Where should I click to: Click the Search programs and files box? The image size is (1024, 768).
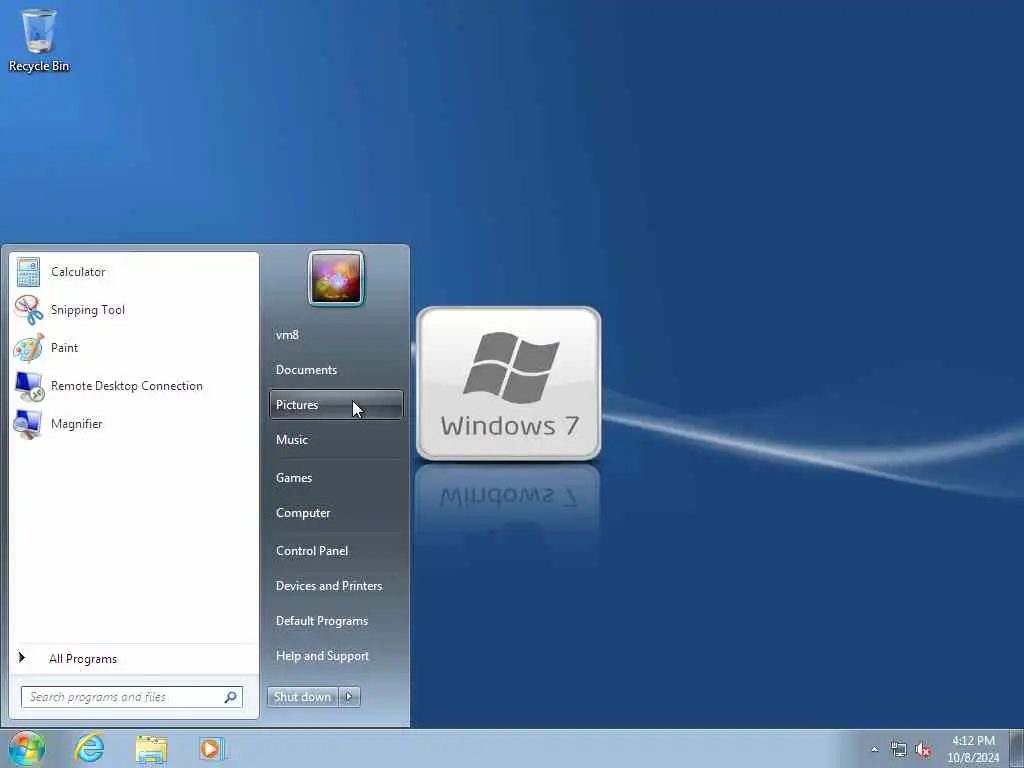pyautogui.click(x=131, y=697)
